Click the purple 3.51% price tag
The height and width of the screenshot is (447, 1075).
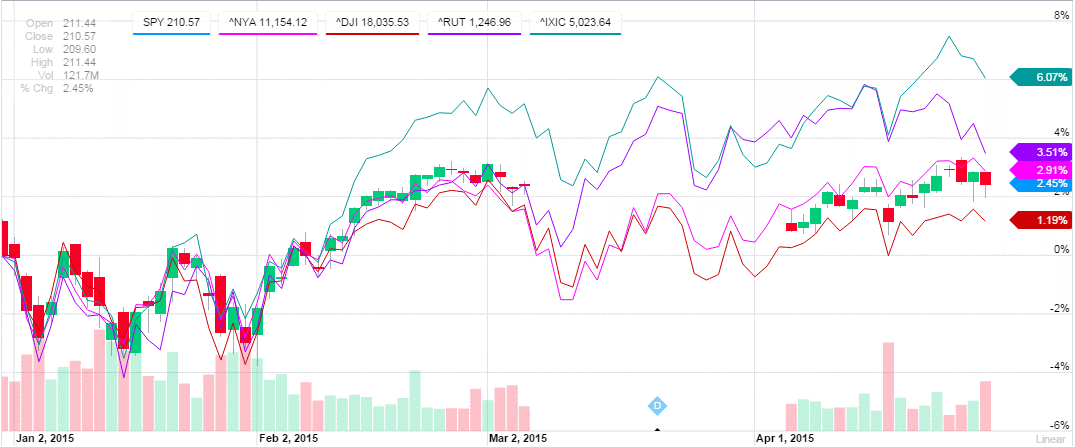(x=1044, y=153)
